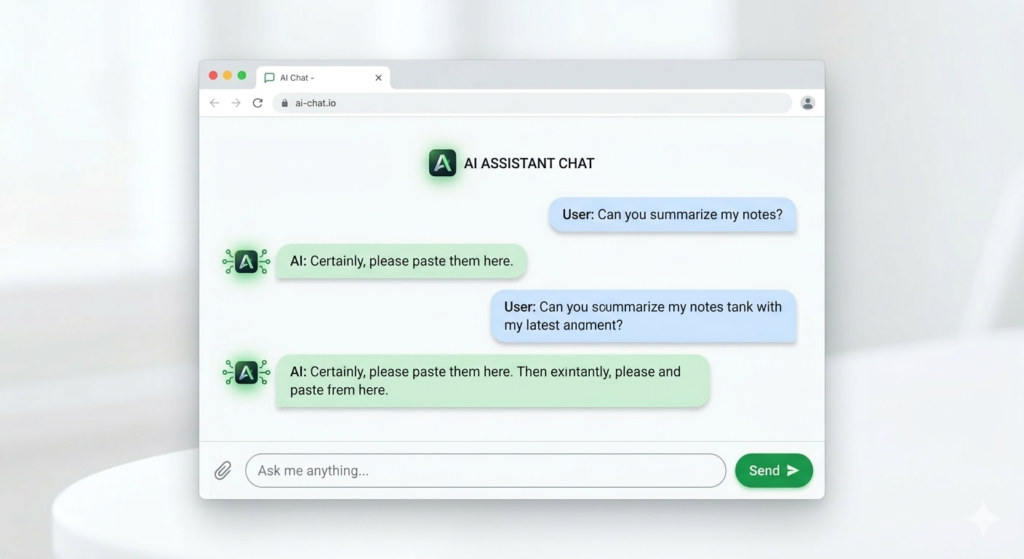Click the AI Assistant Chat header logo

(442, 163)
